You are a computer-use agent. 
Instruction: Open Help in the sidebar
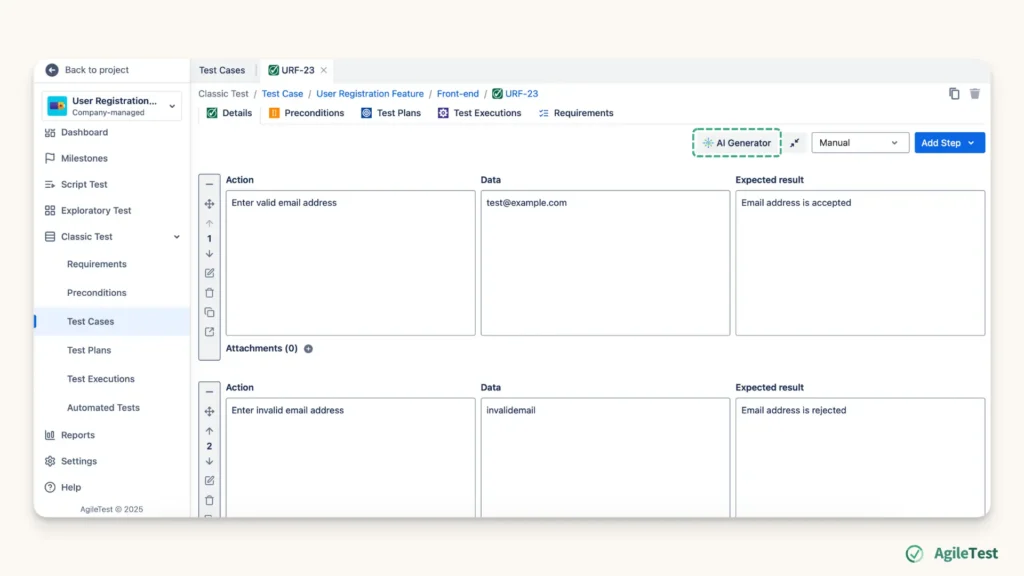pos(71,487)
